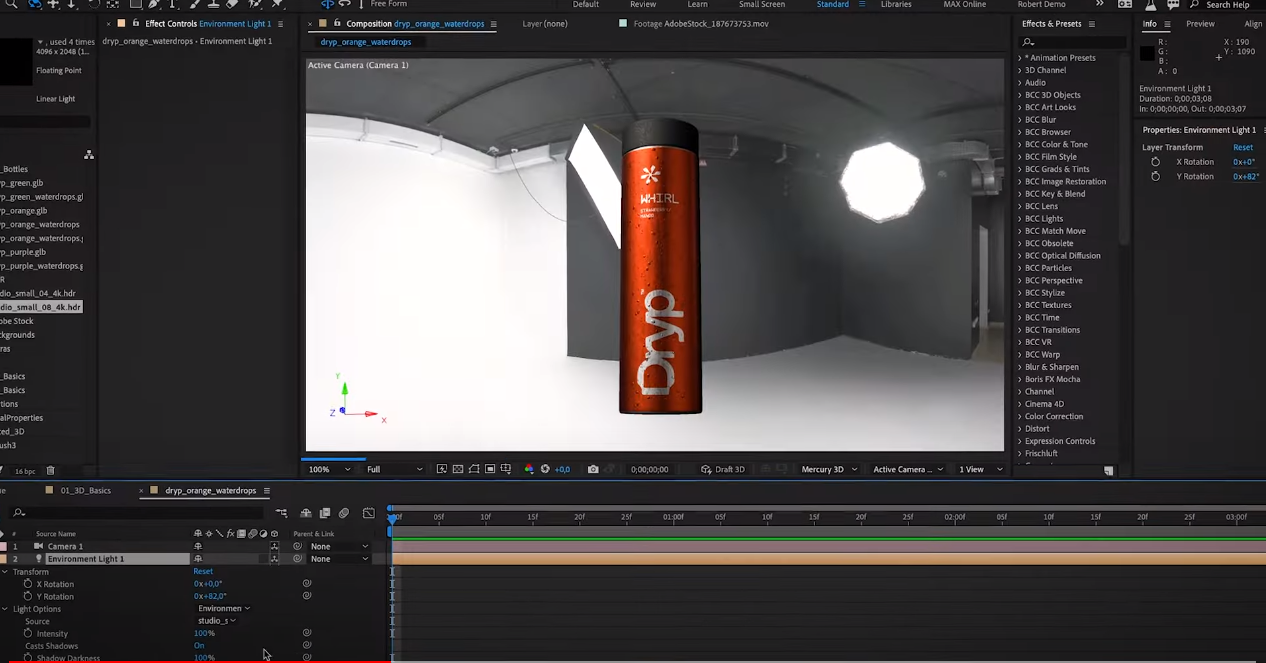Image resolution: width=1266 pixels, height=663 pixels.
Task: Open the Composition panel menu icon
Action: coord(494,24)
